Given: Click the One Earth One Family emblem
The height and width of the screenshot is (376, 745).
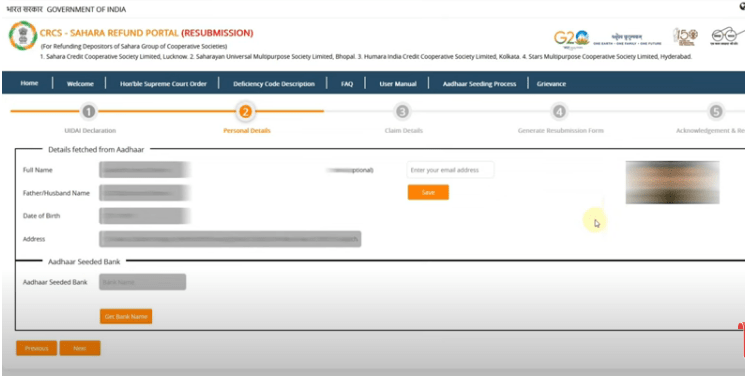Looking at the screenshot, I should tap(627, 39).
